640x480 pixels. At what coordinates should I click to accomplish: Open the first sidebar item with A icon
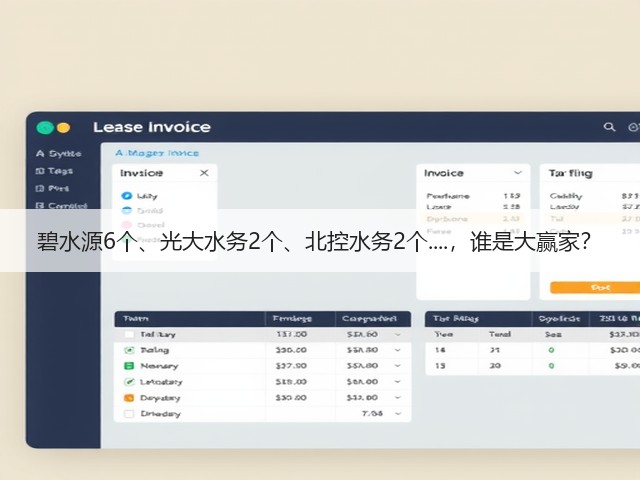coord(59,153)
